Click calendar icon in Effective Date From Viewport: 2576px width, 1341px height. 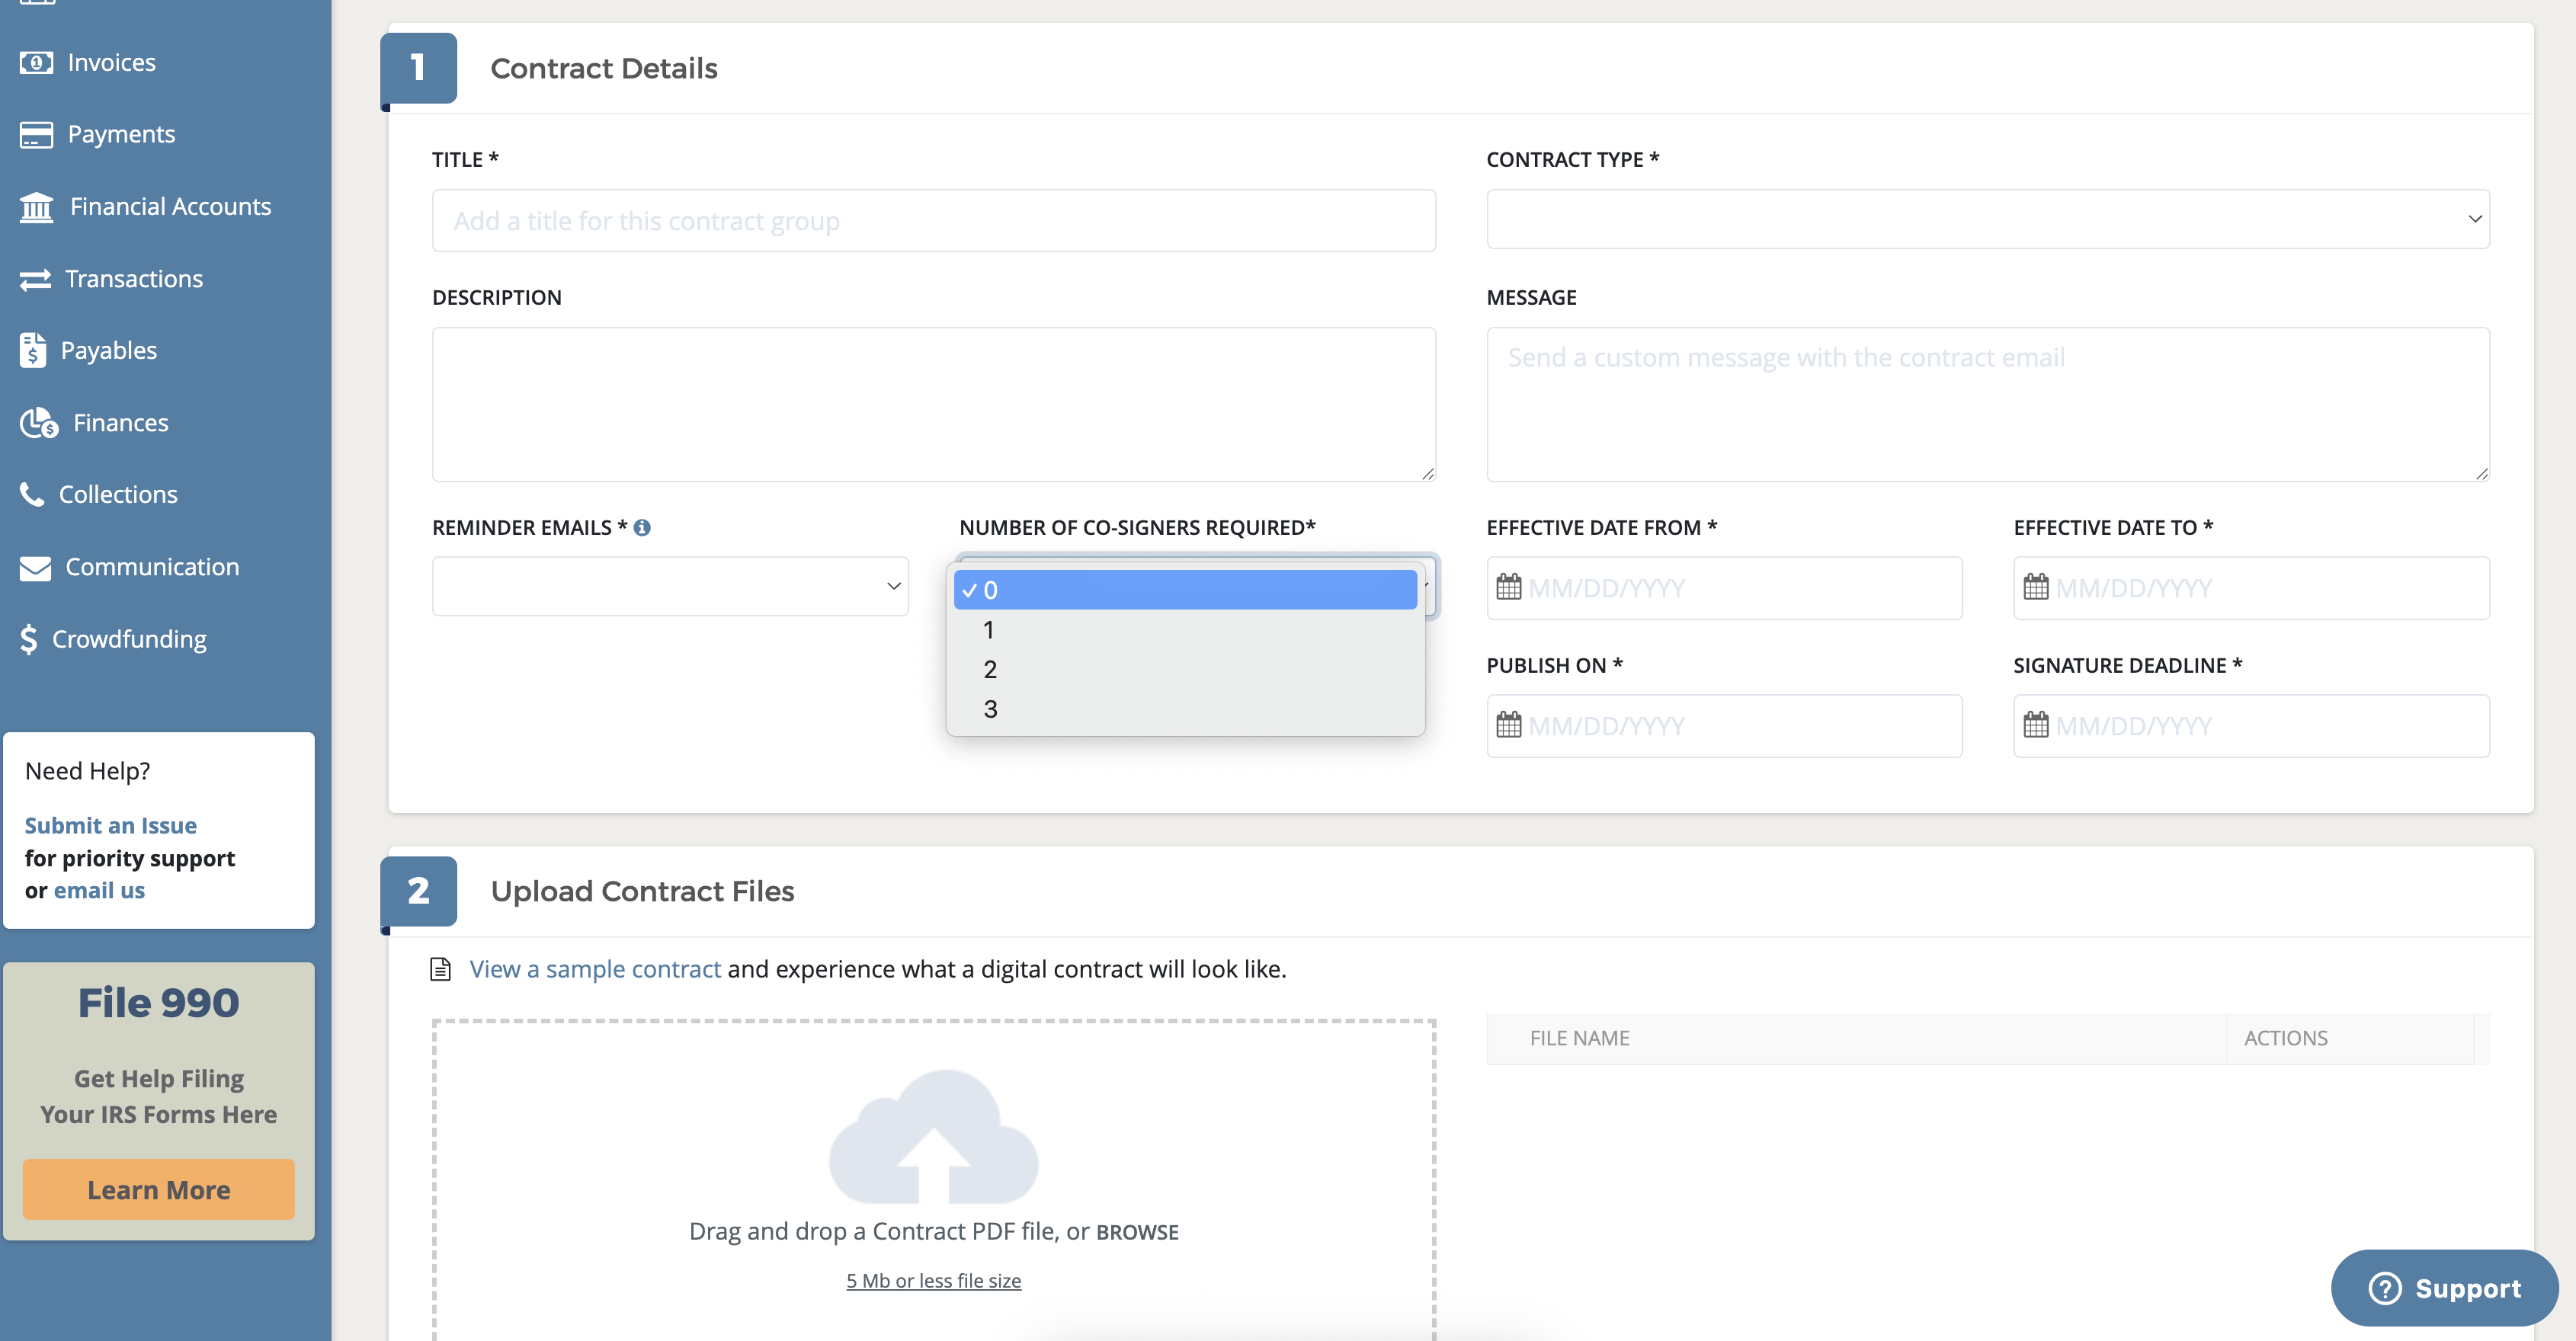click(x=1508, y=587)
